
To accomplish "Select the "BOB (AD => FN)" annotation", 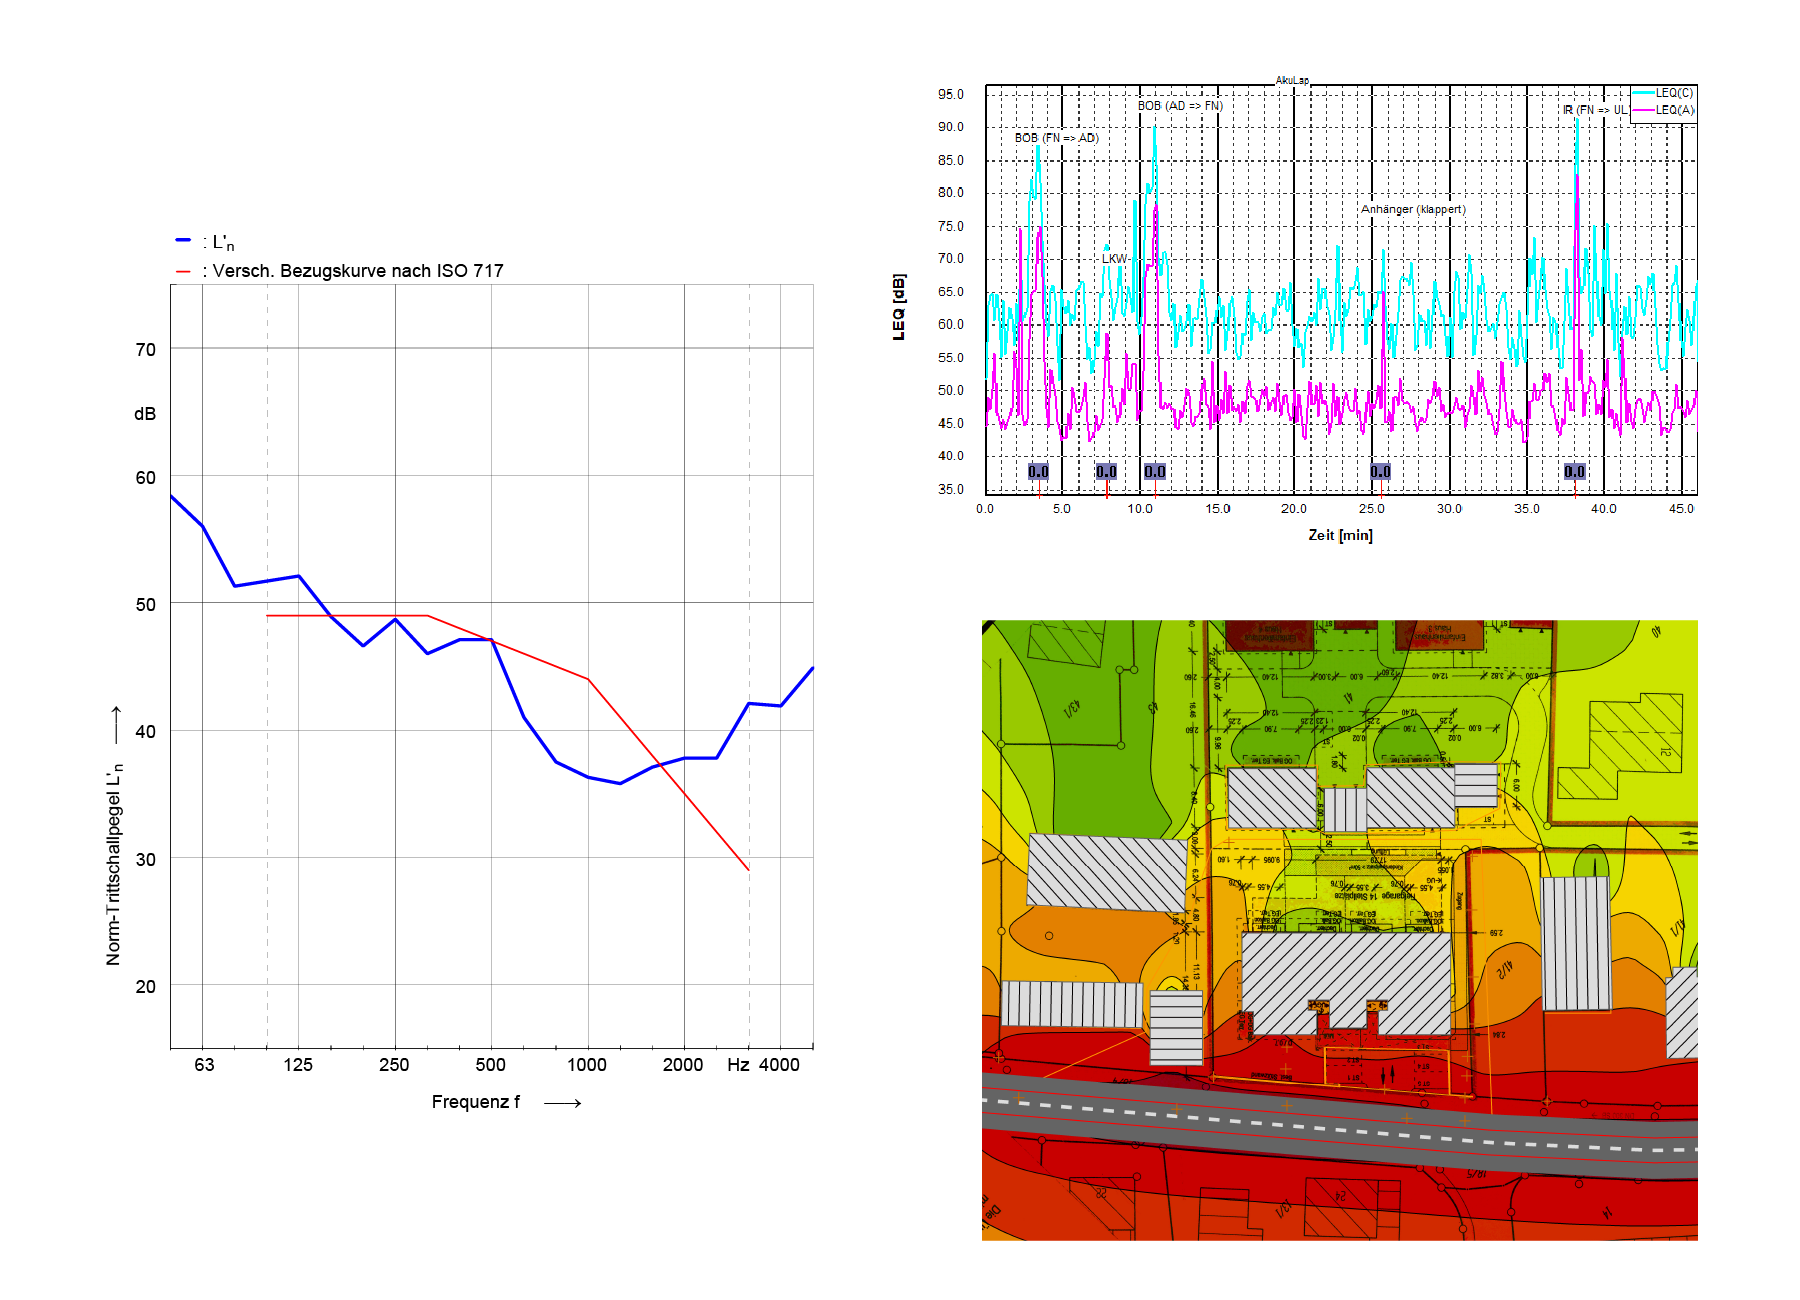I will (1180, 106).
